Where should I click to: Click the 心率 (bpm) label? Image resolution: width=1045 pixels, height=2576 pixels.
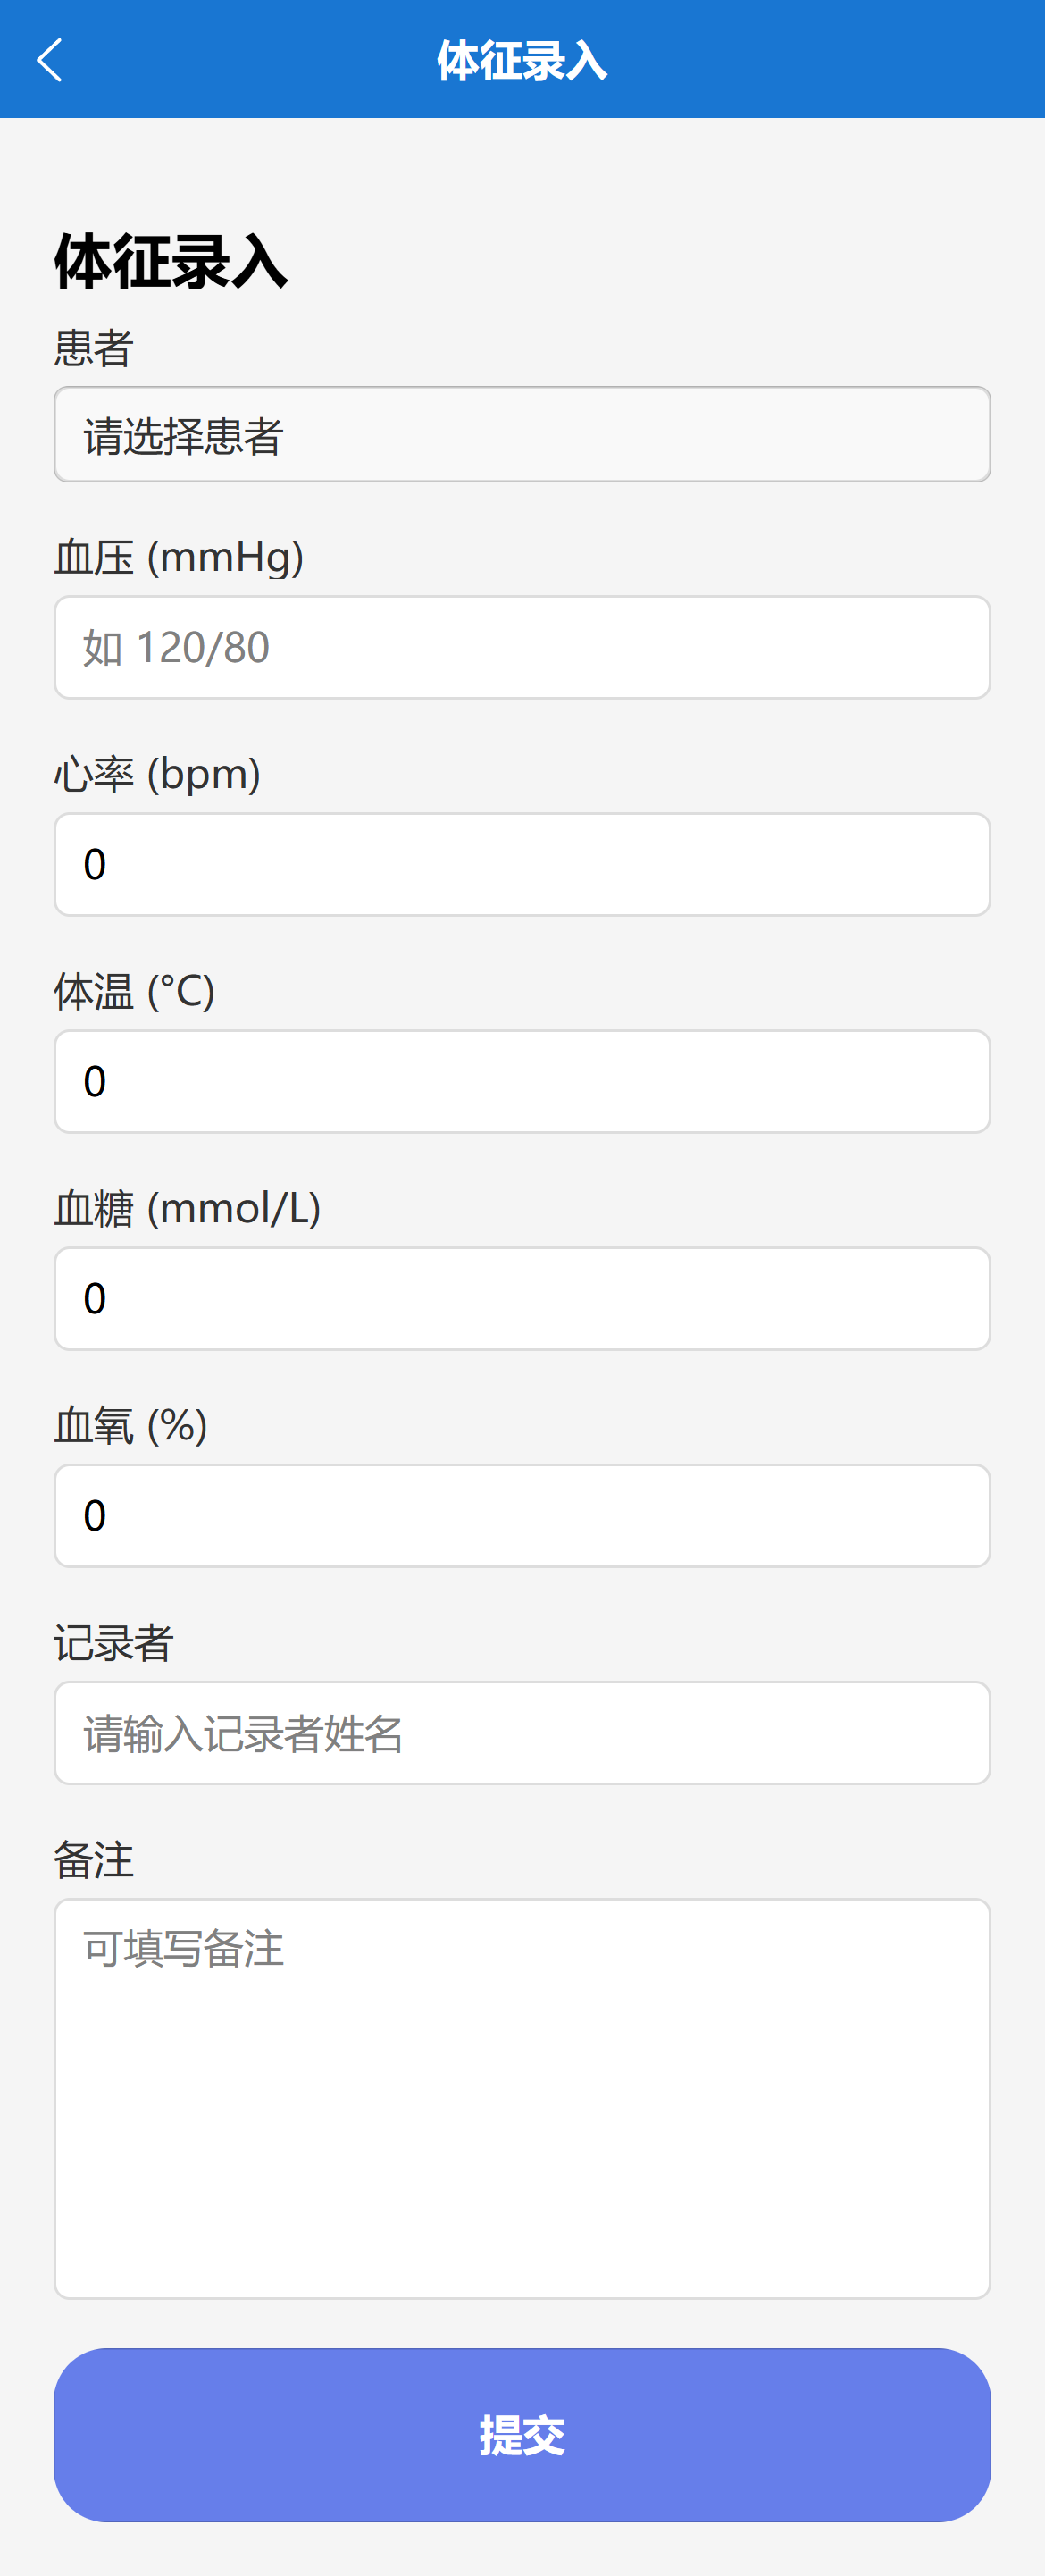(157, 774)
